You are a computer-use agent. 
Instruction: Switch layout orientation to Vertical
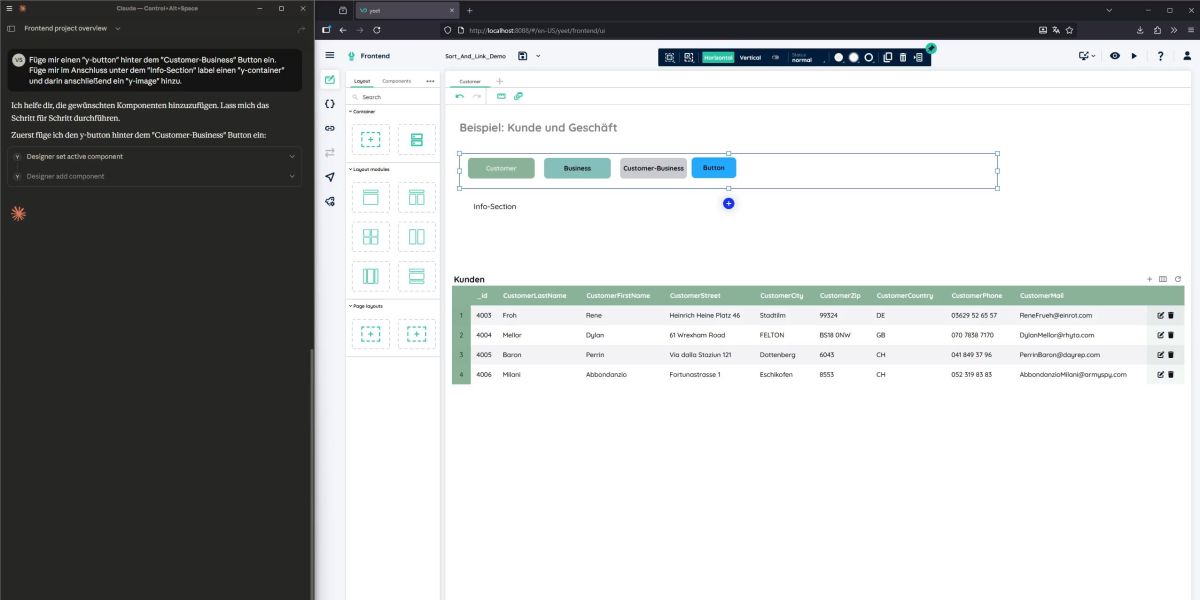pyautogui.click(x=750, y=57)
